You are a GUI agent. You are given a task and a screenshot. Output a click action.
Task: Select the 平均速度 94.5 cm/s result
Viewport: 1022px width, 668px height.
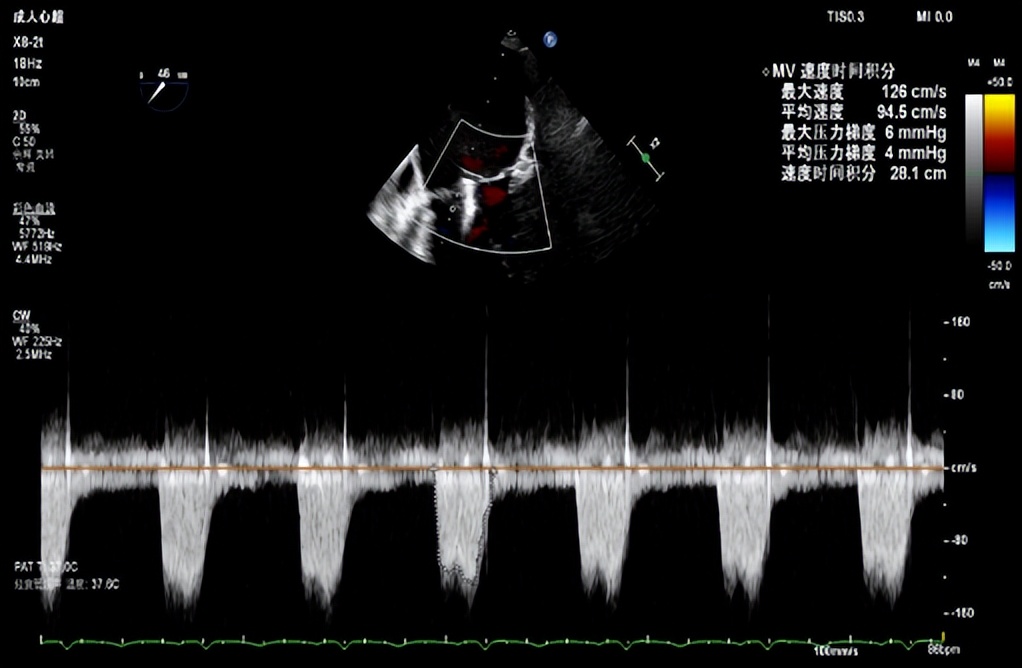[x=864, y=111]
